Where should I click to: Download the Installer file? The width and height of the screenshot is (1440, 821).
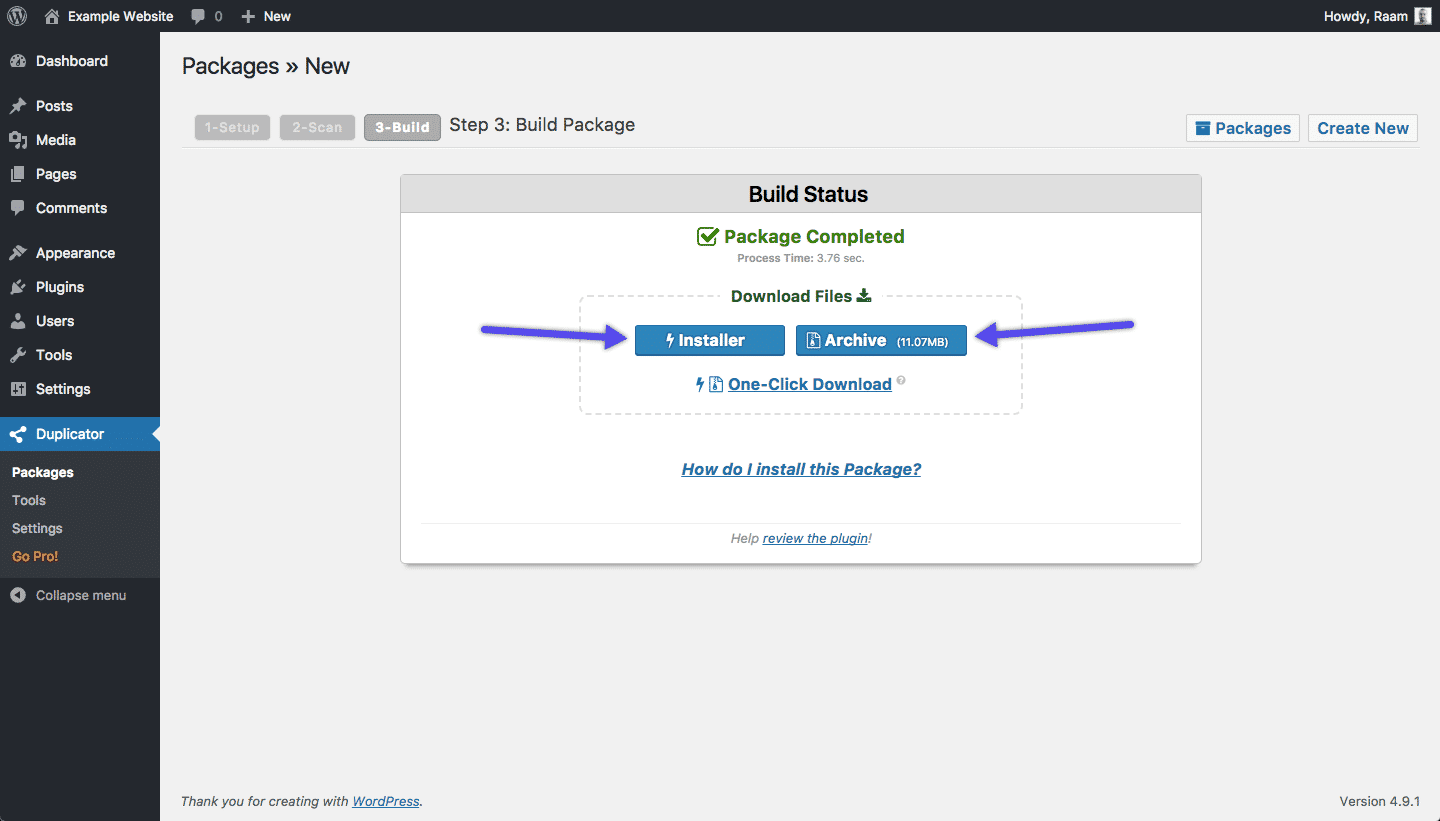[x=709, y=340]
